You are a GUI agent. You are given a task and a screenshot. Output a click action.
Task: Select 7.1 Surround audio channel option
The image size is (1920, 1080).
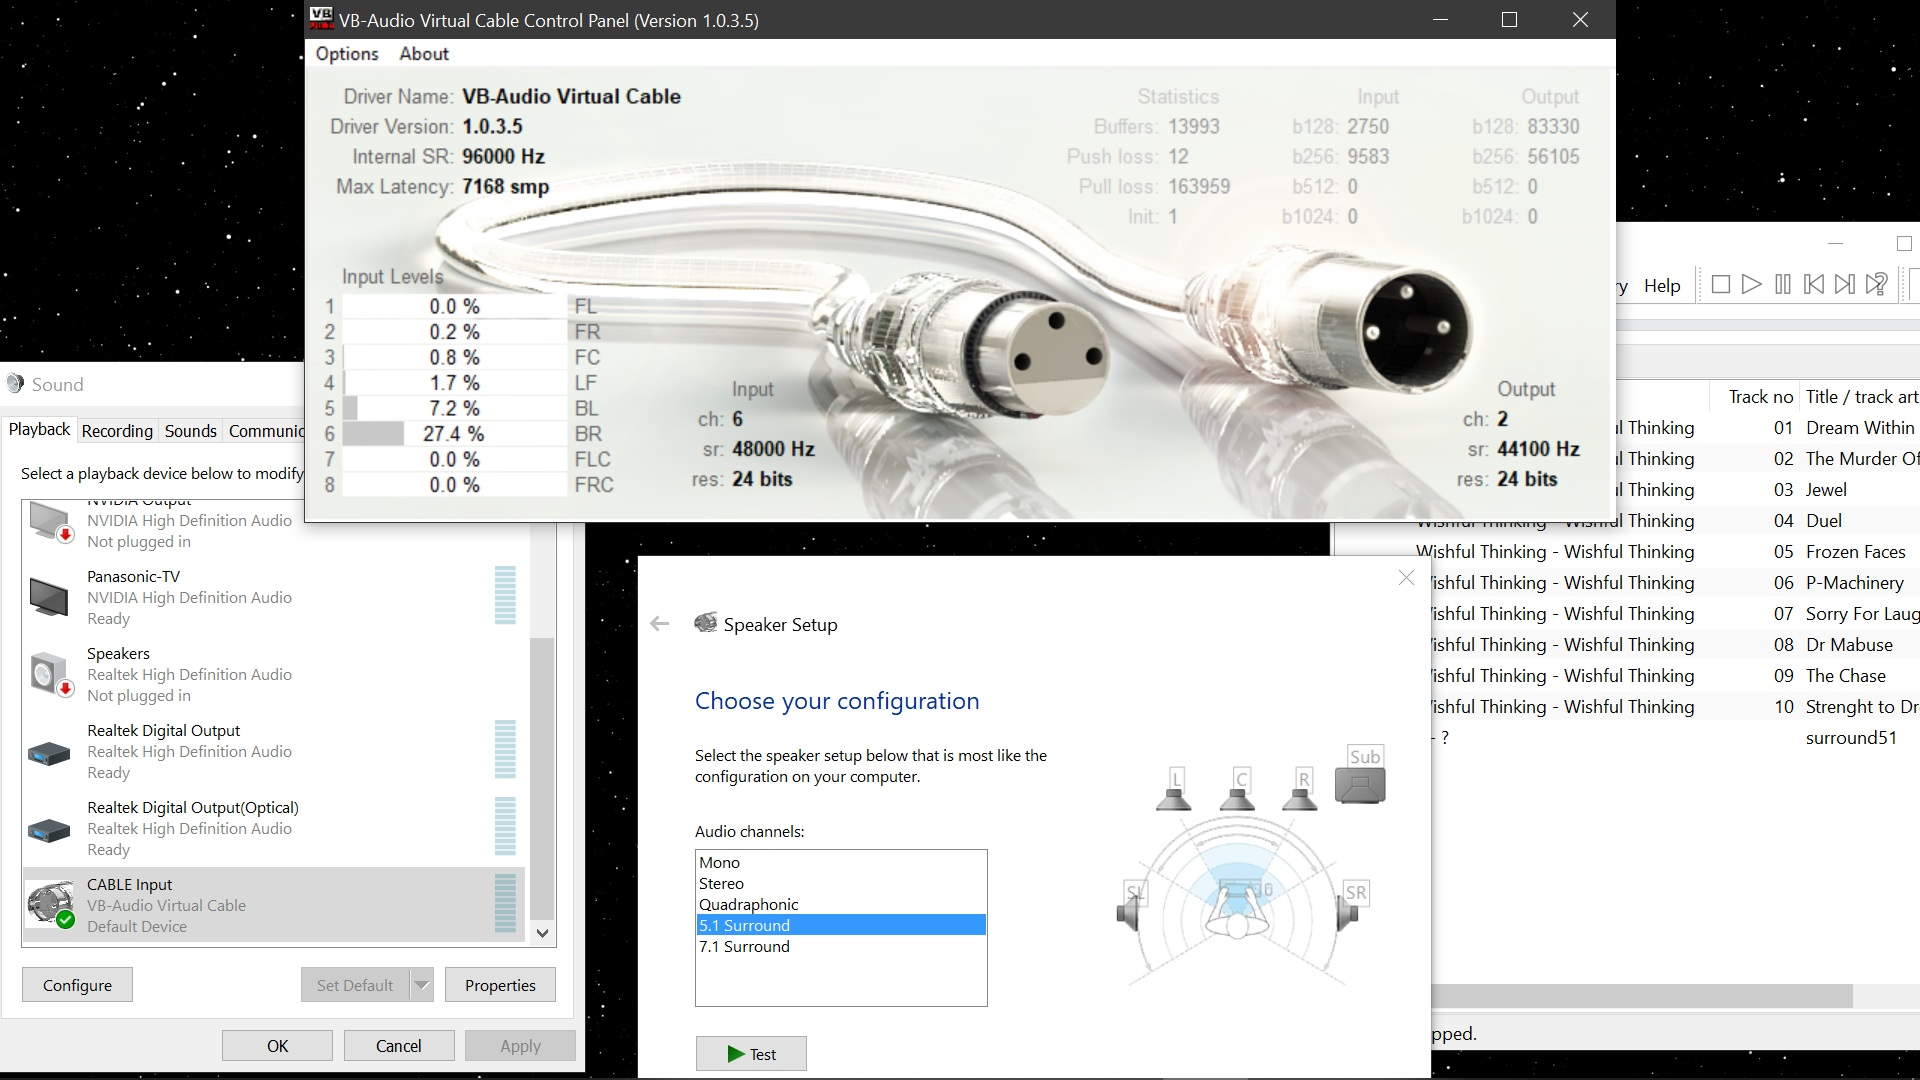841,946
